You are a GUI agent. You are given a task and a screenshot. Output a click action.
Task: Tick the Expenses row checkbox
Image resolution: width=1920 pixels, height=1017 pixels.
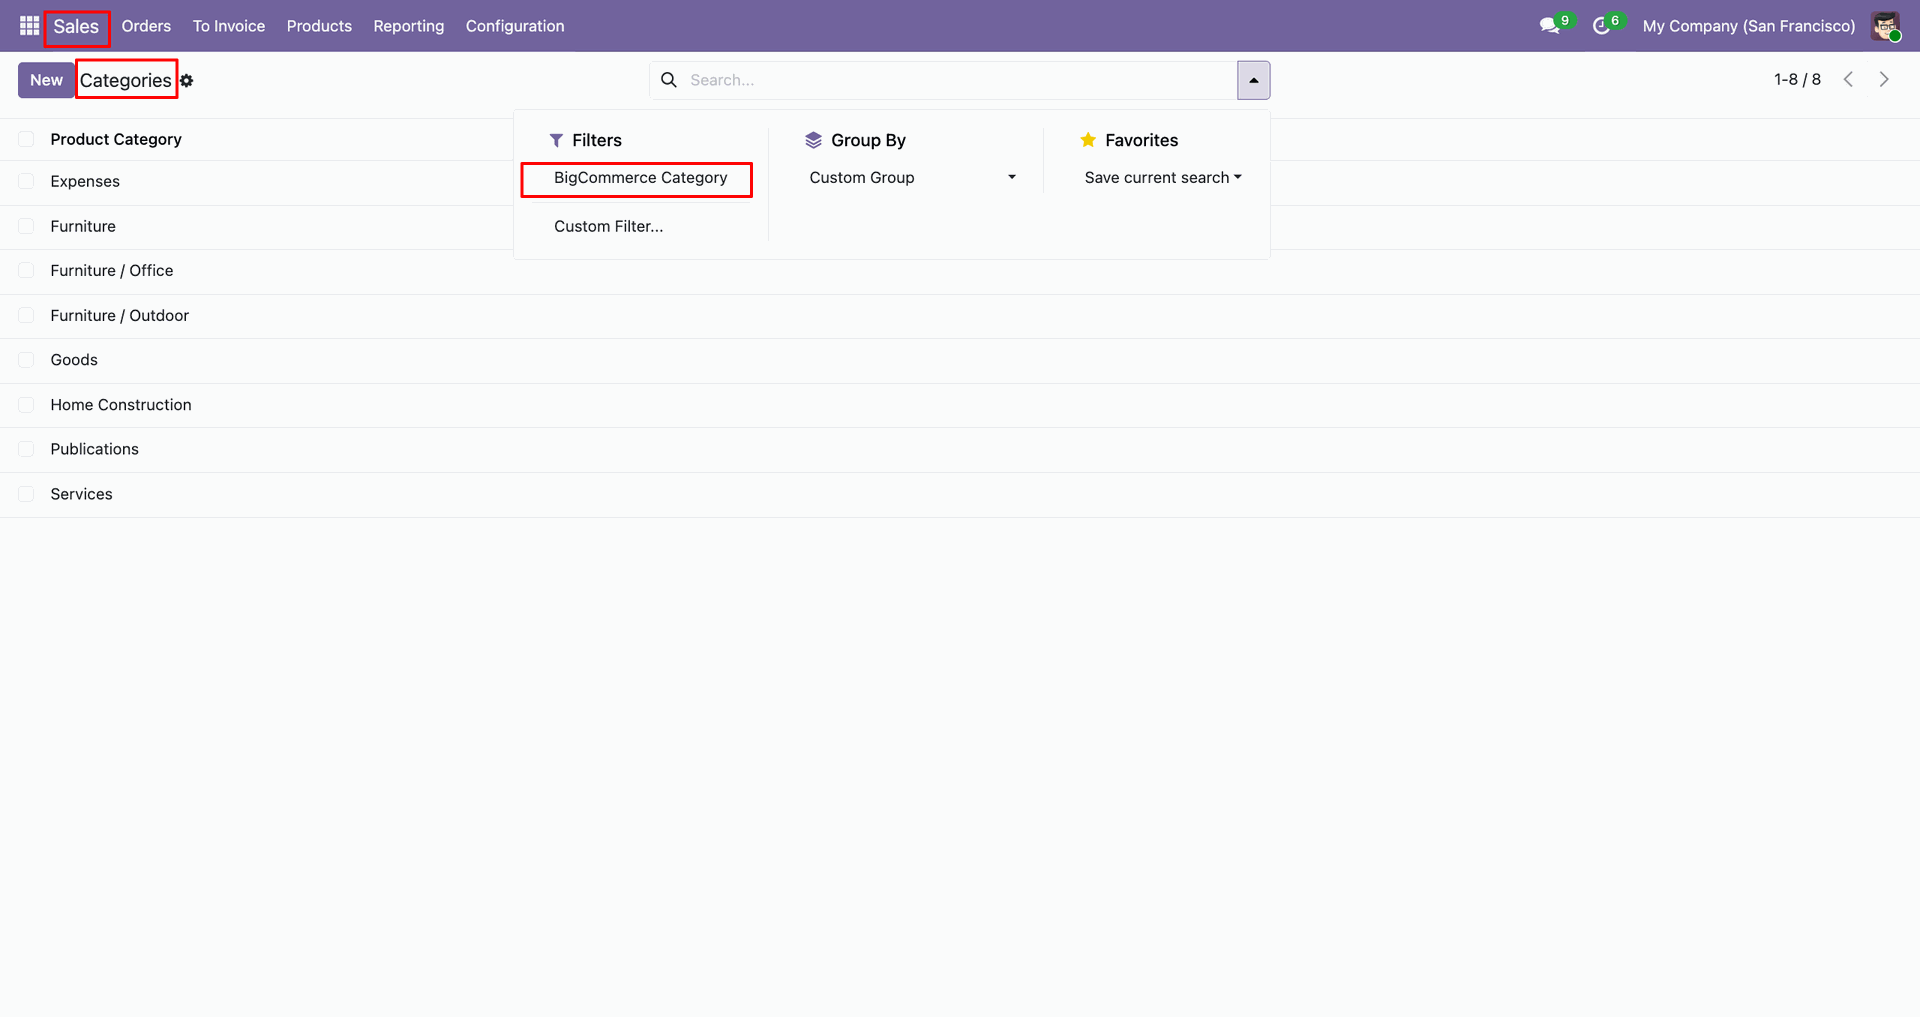pyautogui.click(x=27, y=181)
